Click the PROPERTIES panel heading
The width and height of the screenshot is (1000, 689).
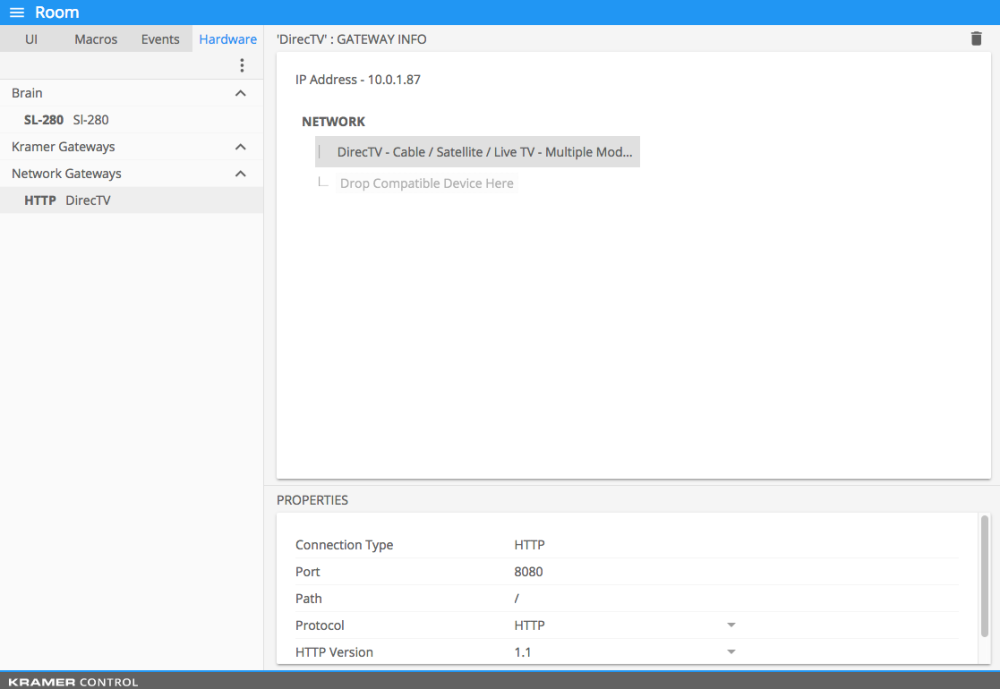pos(312,500)
